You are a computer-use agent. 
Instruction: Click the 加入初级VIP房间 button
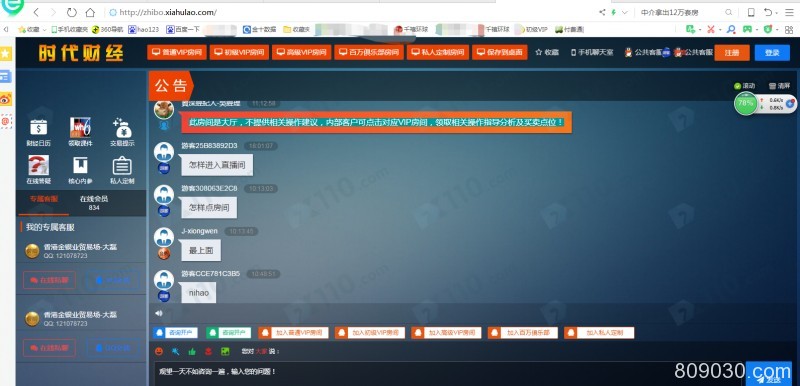coord(370,333)
